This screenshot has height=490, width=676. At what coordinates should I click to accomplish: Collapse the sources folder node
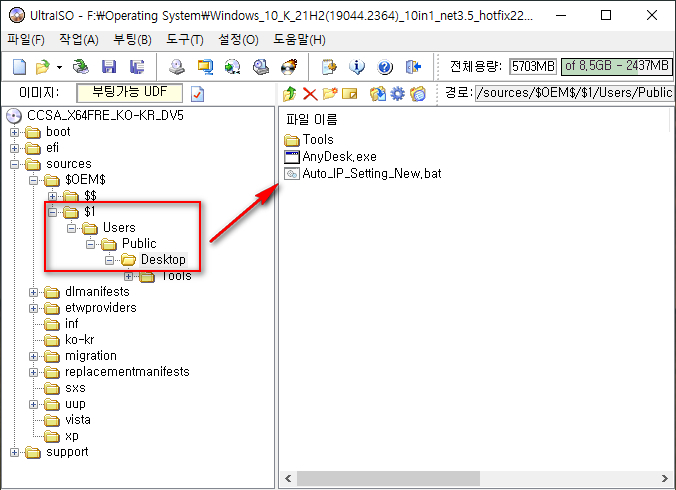tap(15, 164)
